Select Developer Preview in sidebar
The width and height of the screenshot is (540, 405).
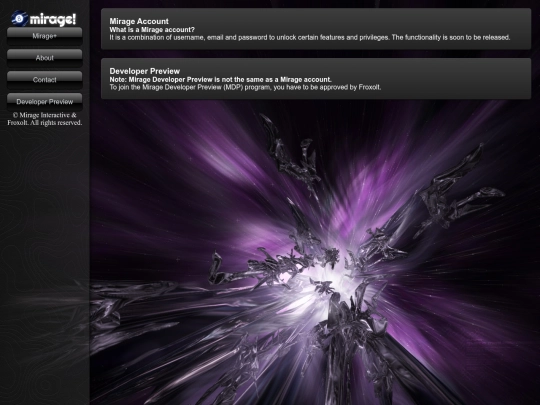[x=44, y=102]
